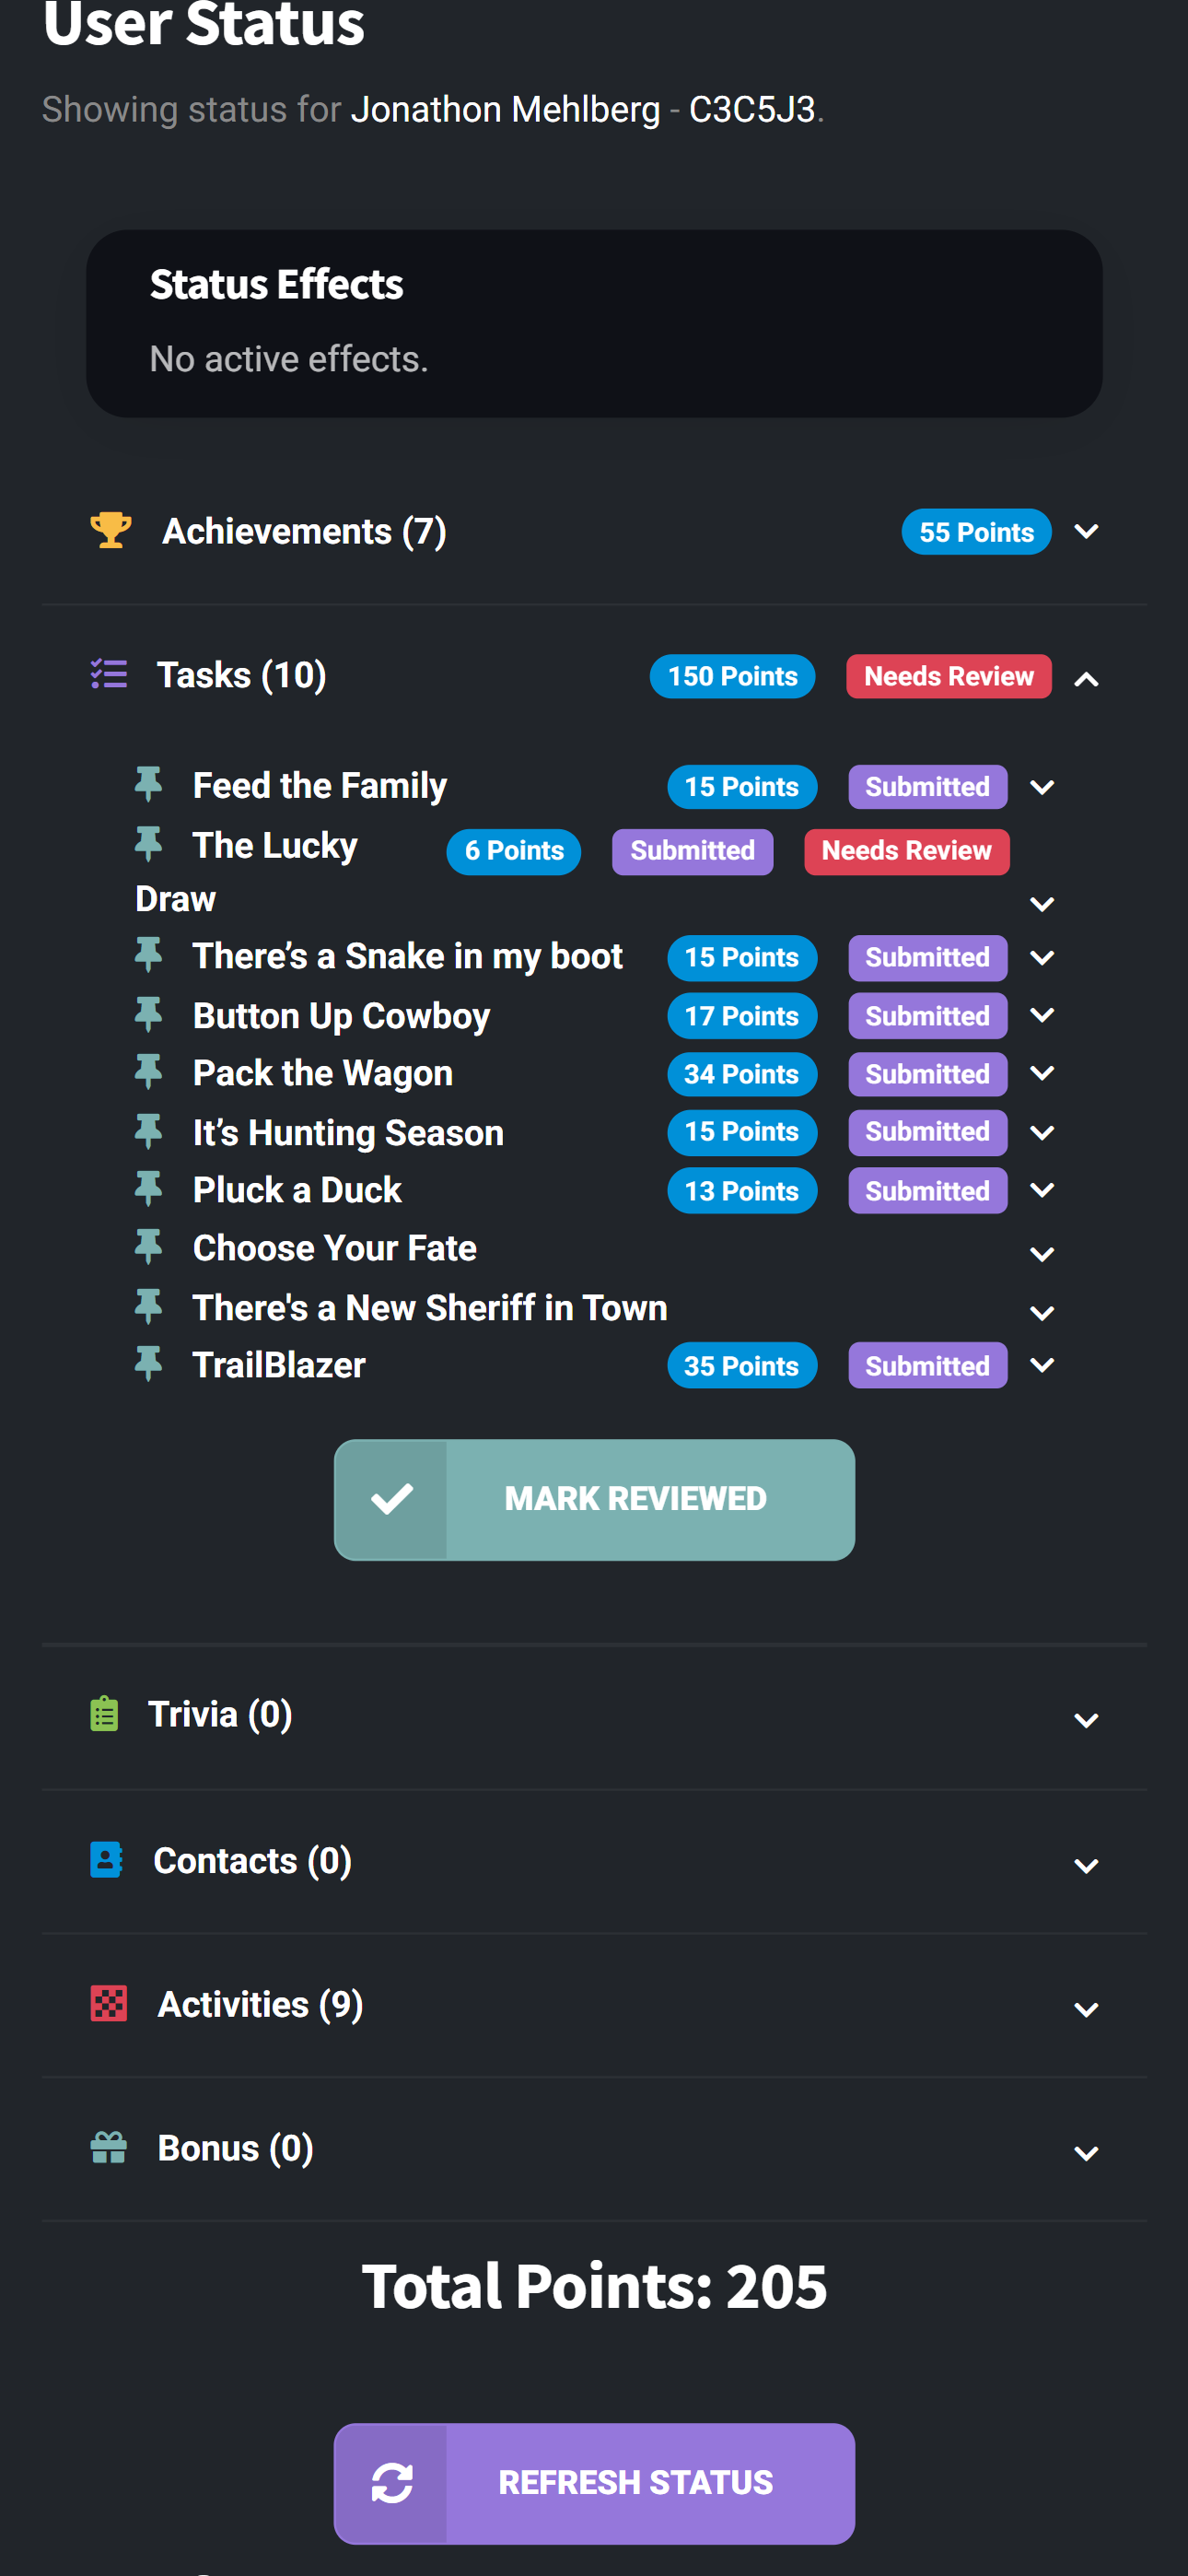
Task: Click the 150 Points badge on Tasks
Action: tap(732, 676)
